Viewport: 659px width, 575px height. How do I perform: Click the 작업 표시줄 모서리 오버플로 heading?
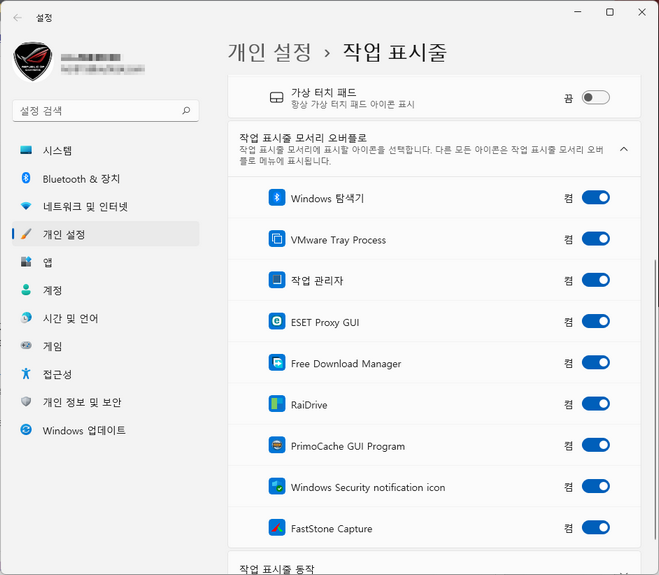pos(303,138)
